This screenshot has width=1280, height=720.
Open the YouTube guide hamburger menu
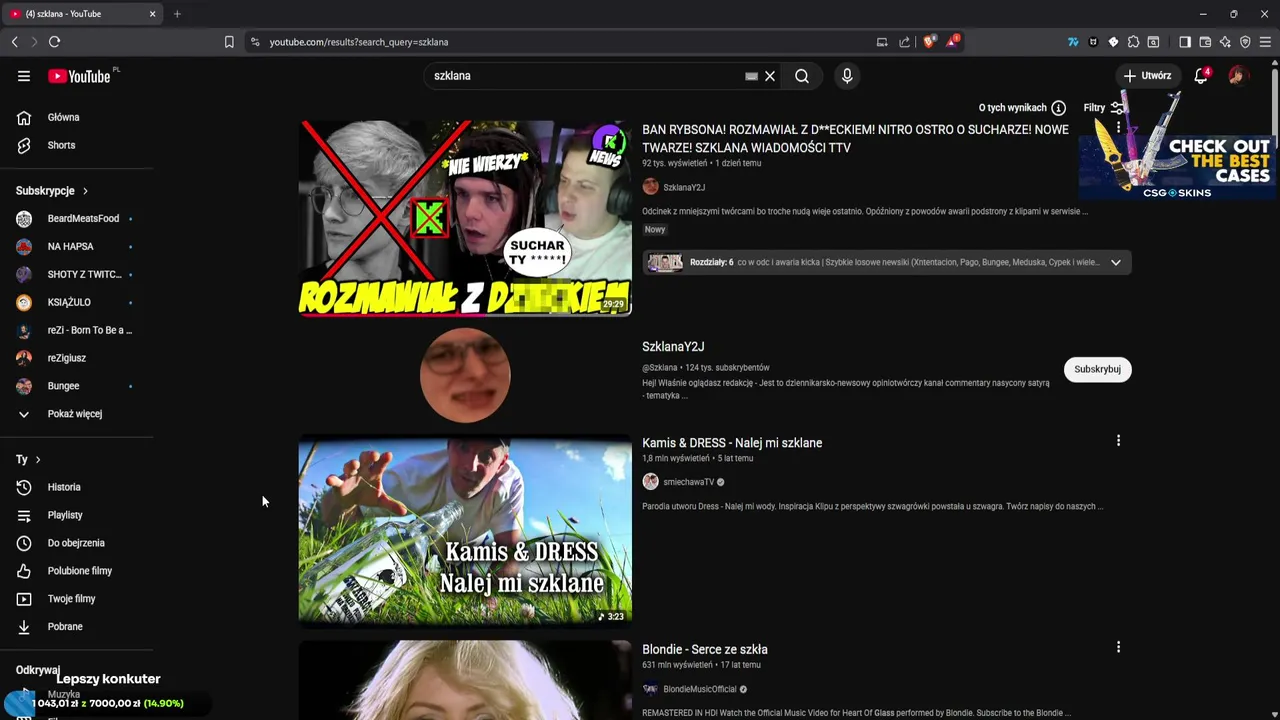24,76
